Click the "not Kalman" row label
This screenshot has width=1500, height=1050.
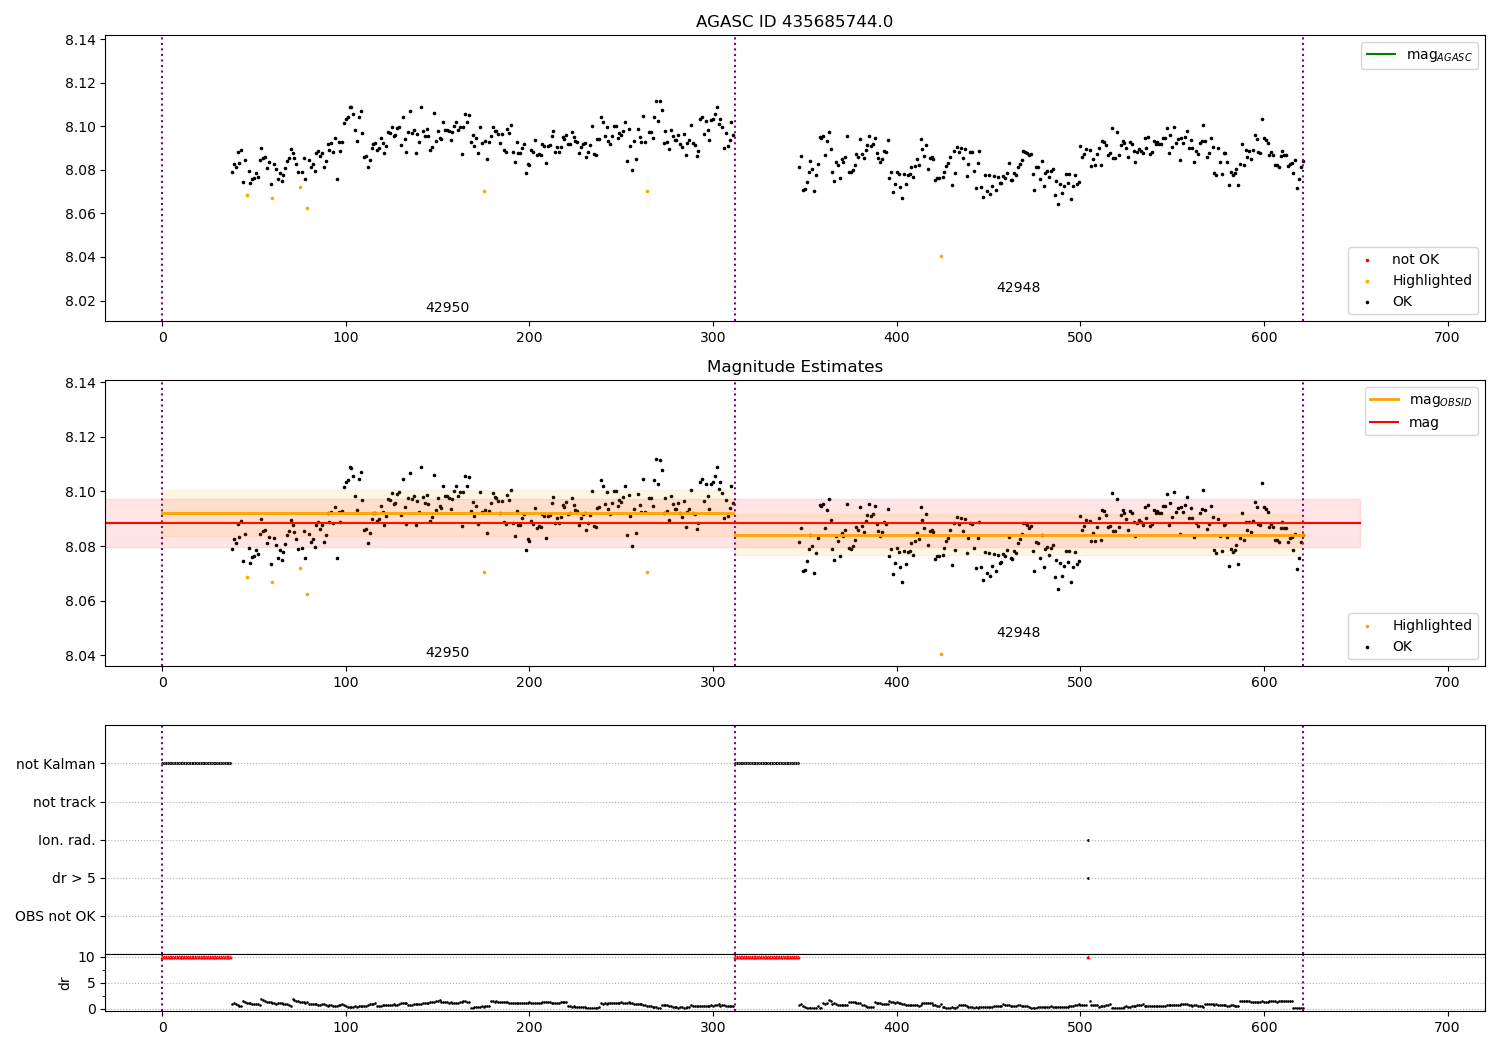(x=56, y=764)
